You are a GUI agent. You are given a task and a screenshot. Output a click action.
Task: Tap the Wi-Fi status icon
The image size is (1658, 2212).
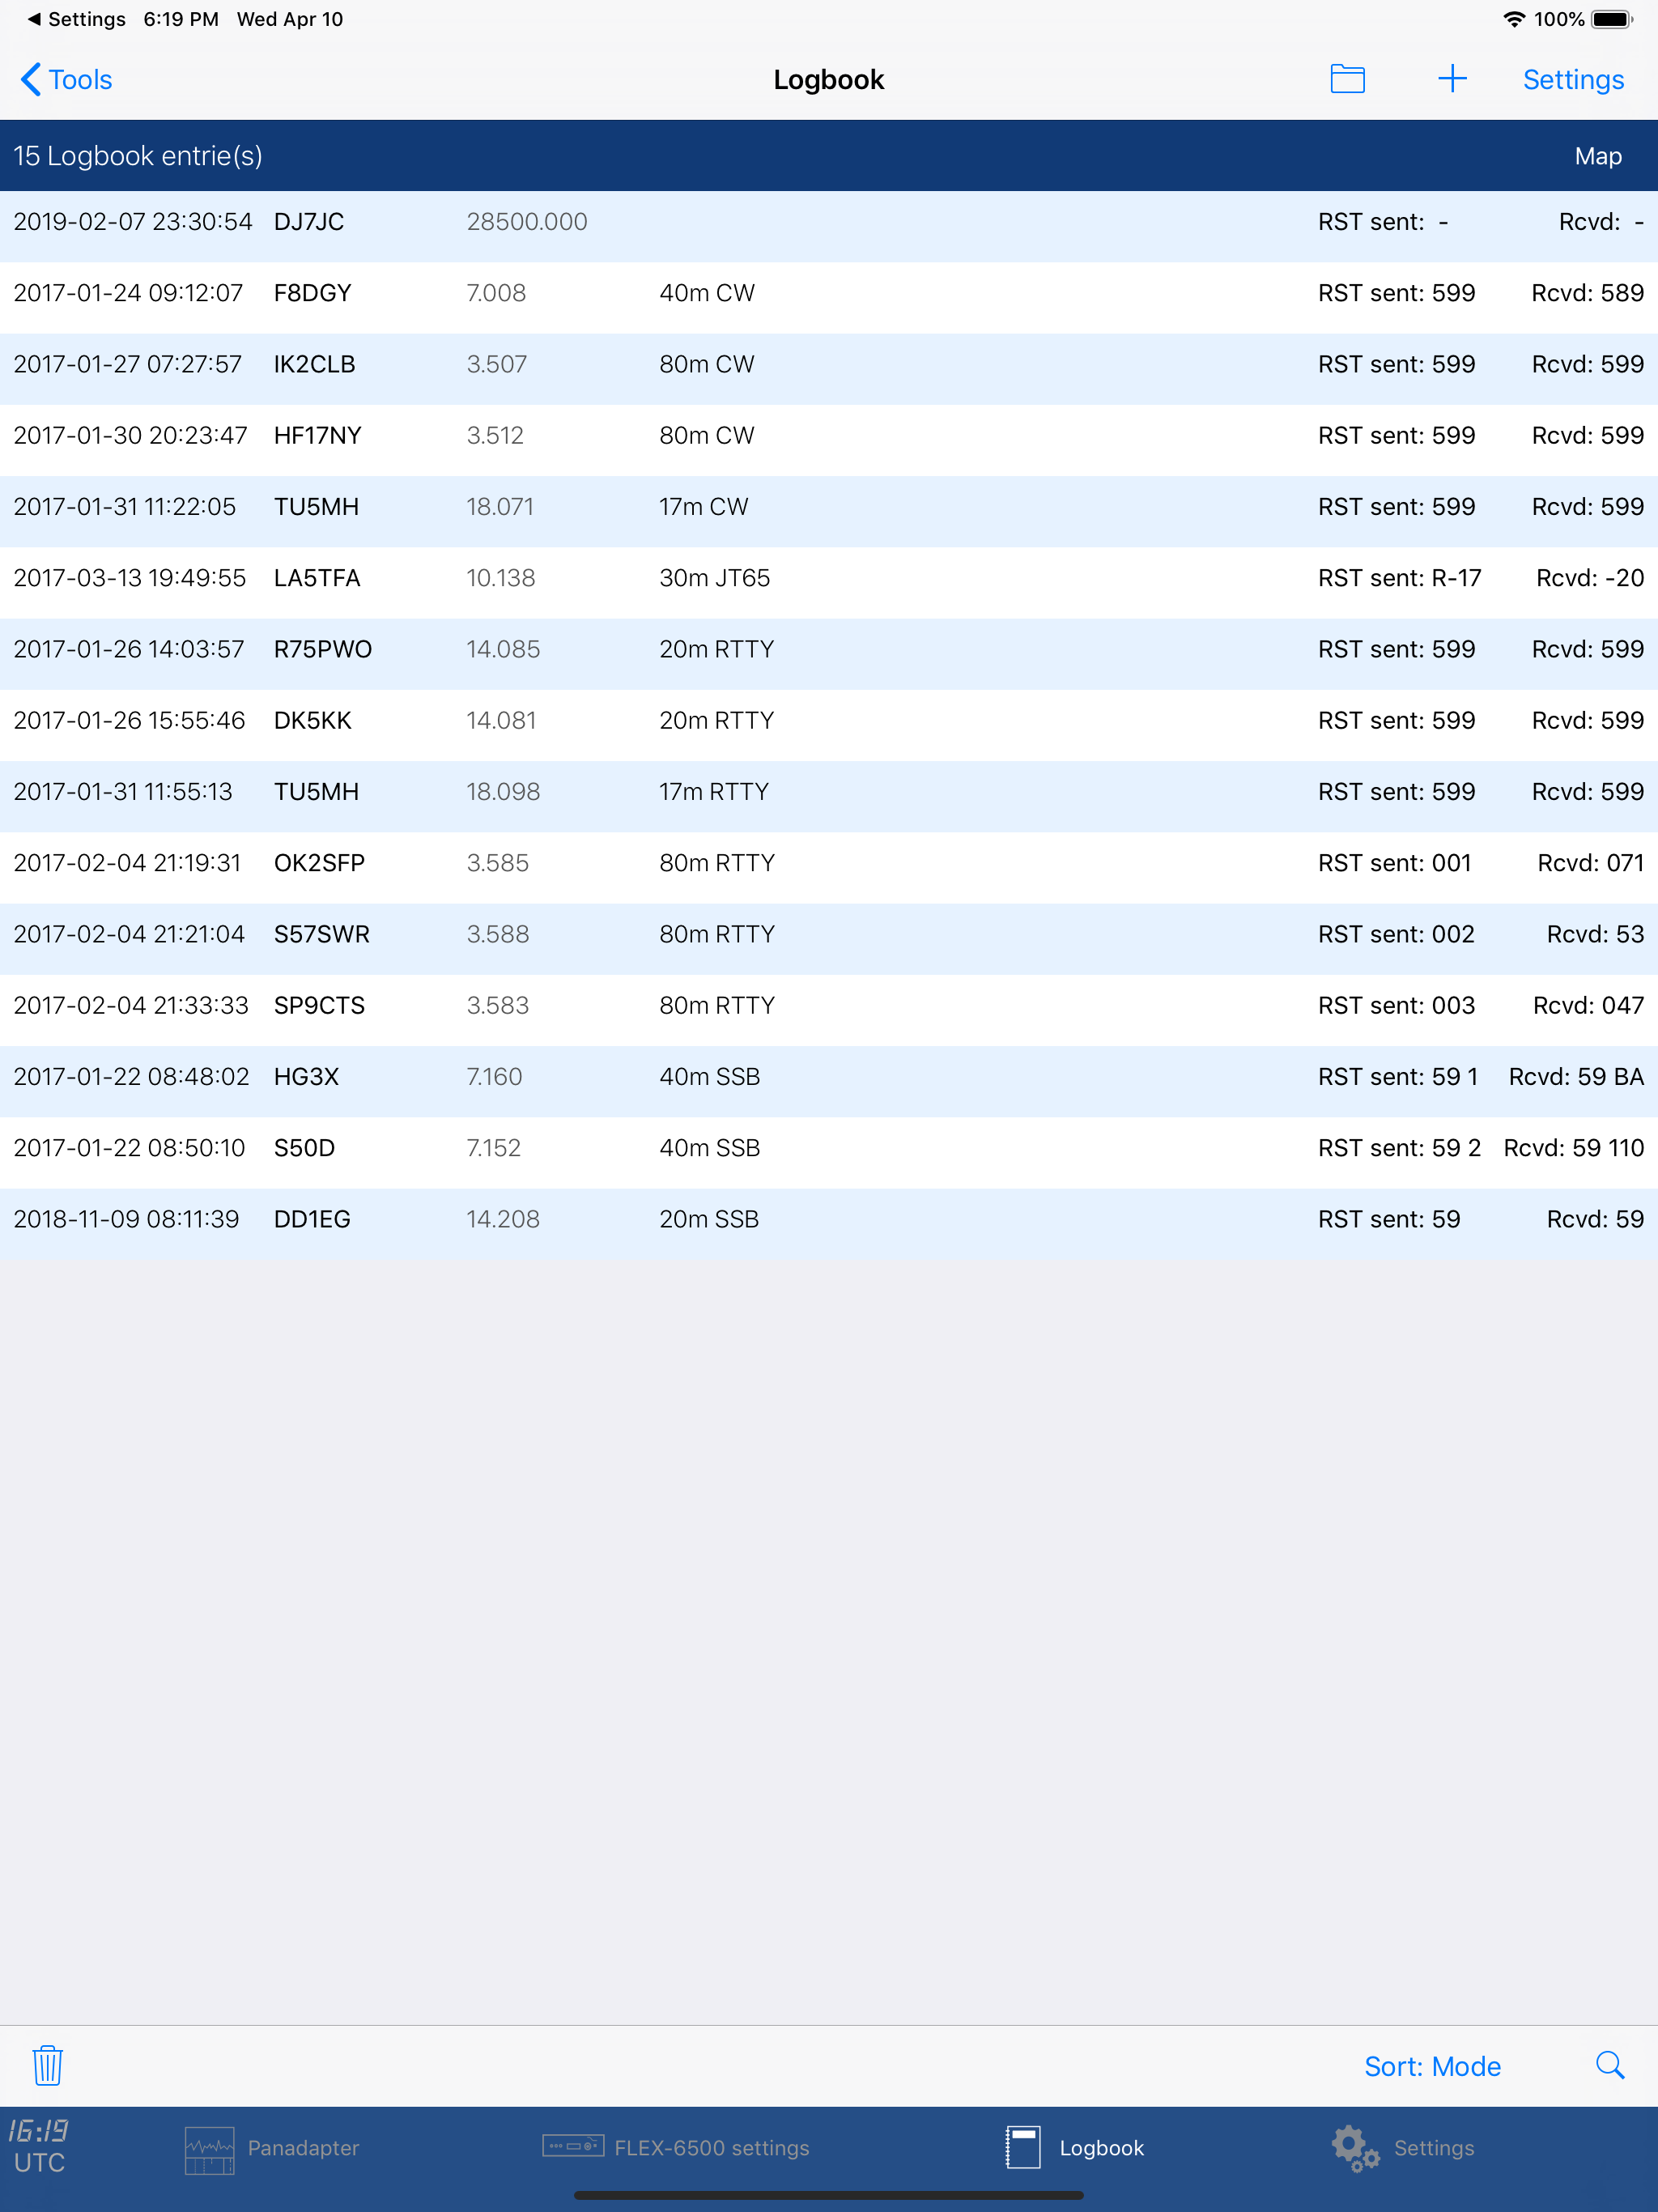click(1513, 19)
